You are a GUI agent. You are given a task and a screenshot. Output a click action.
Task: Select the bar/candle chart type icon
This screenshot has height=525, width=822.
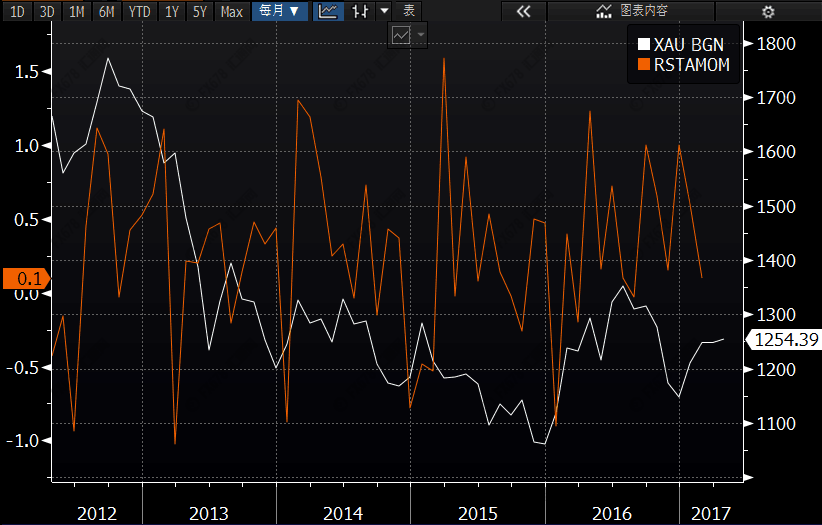360,11
